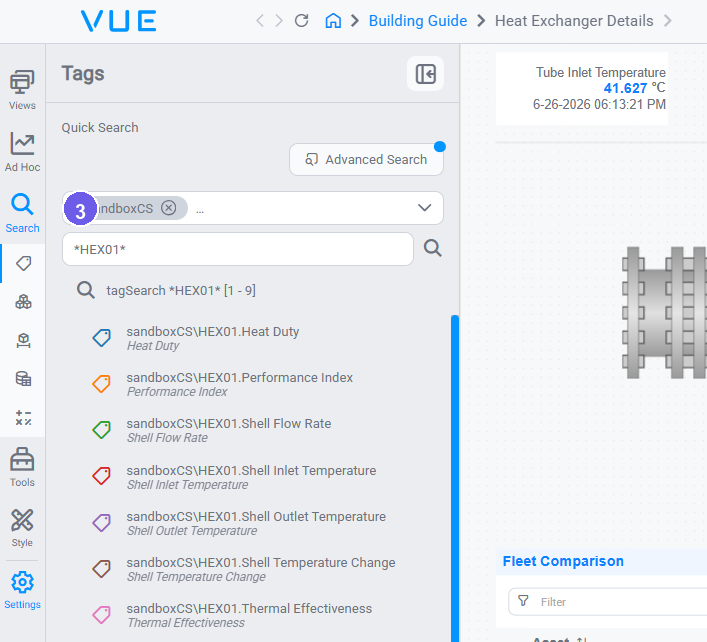Open the Ad Hoc chart tool
This screenshot has height=642, width=707.
[22, 152]
